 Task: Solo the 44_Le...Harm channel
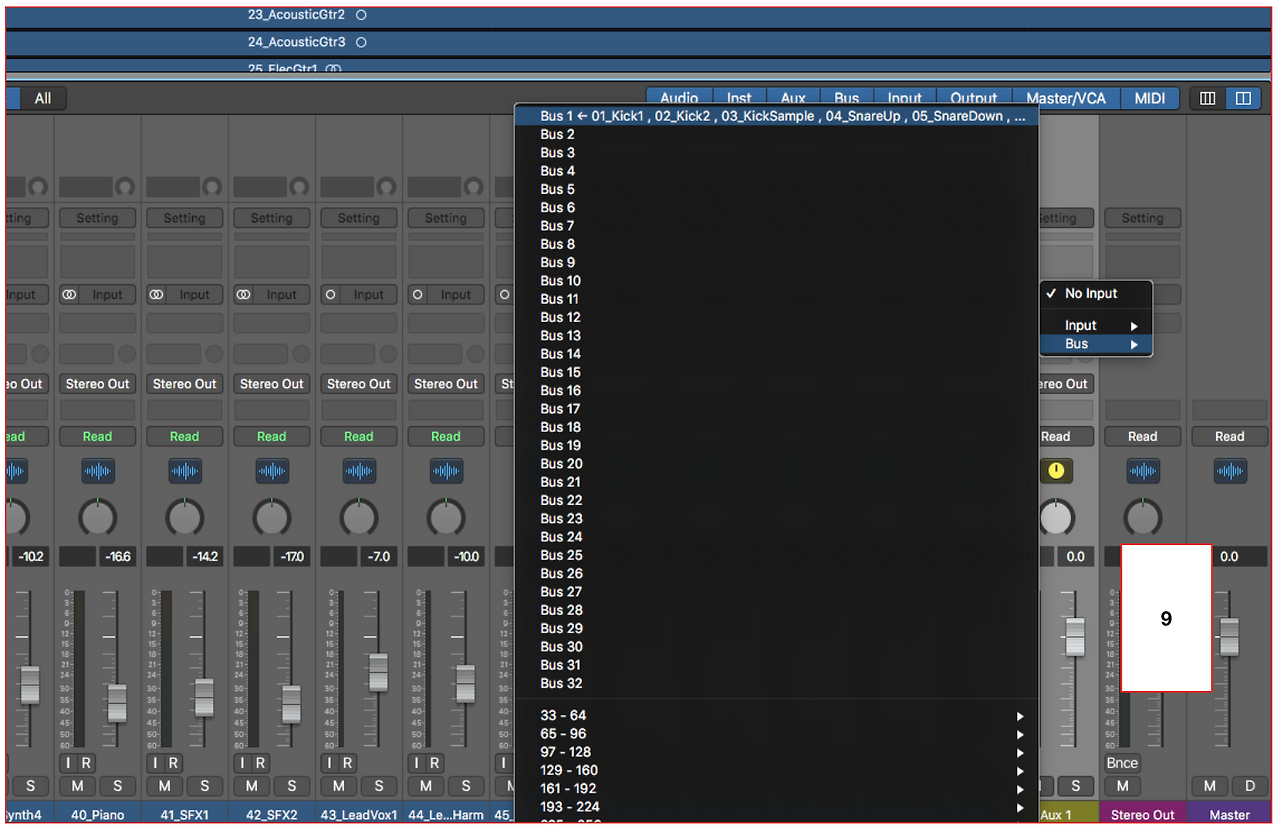click(x=465, y=786)
